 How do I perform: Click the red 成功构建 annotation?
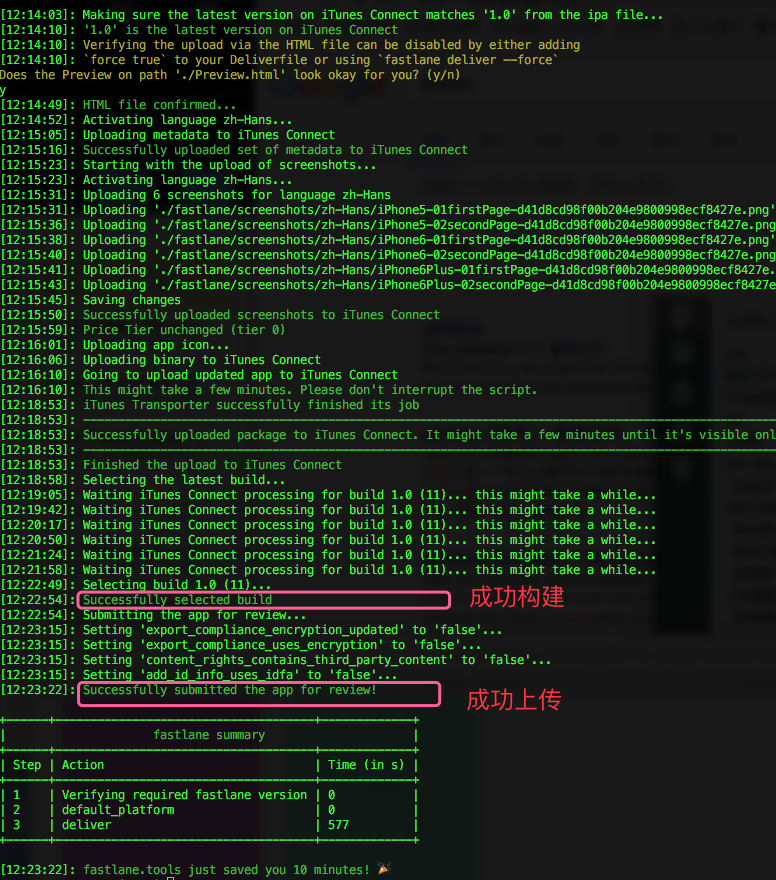point(517,597)
